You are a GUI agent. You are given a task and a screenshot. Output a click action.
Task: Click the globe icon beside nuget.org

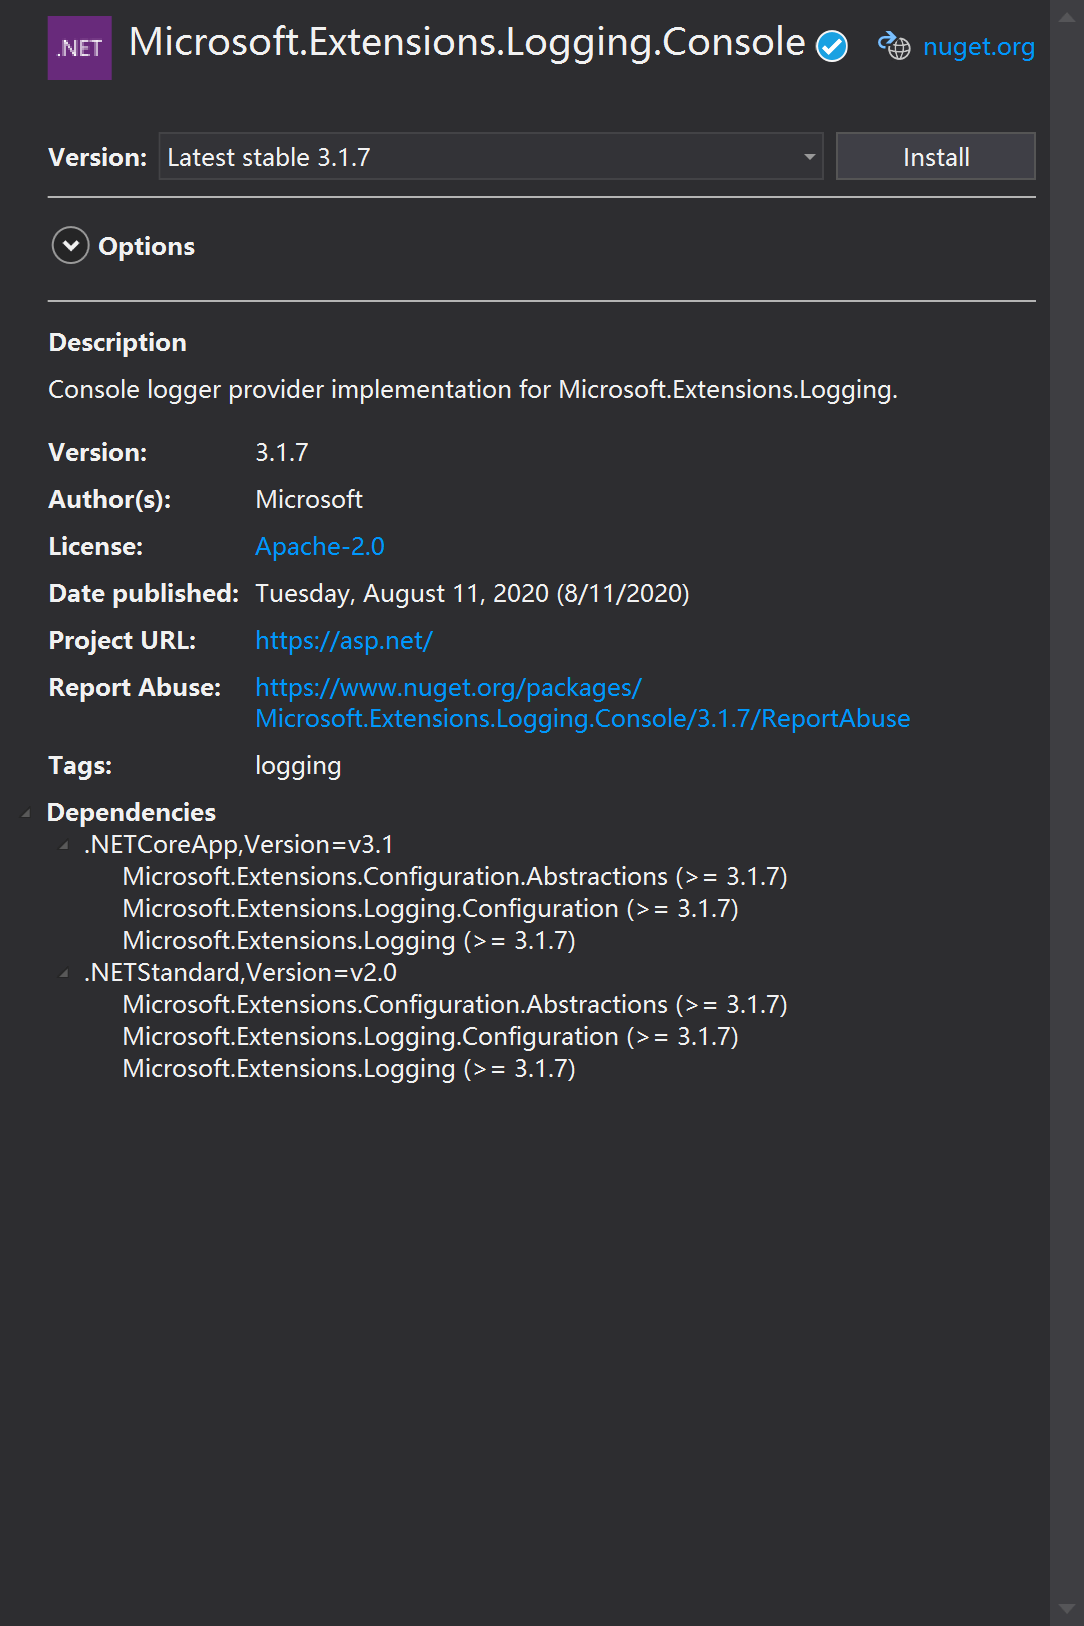coord(894,46)
